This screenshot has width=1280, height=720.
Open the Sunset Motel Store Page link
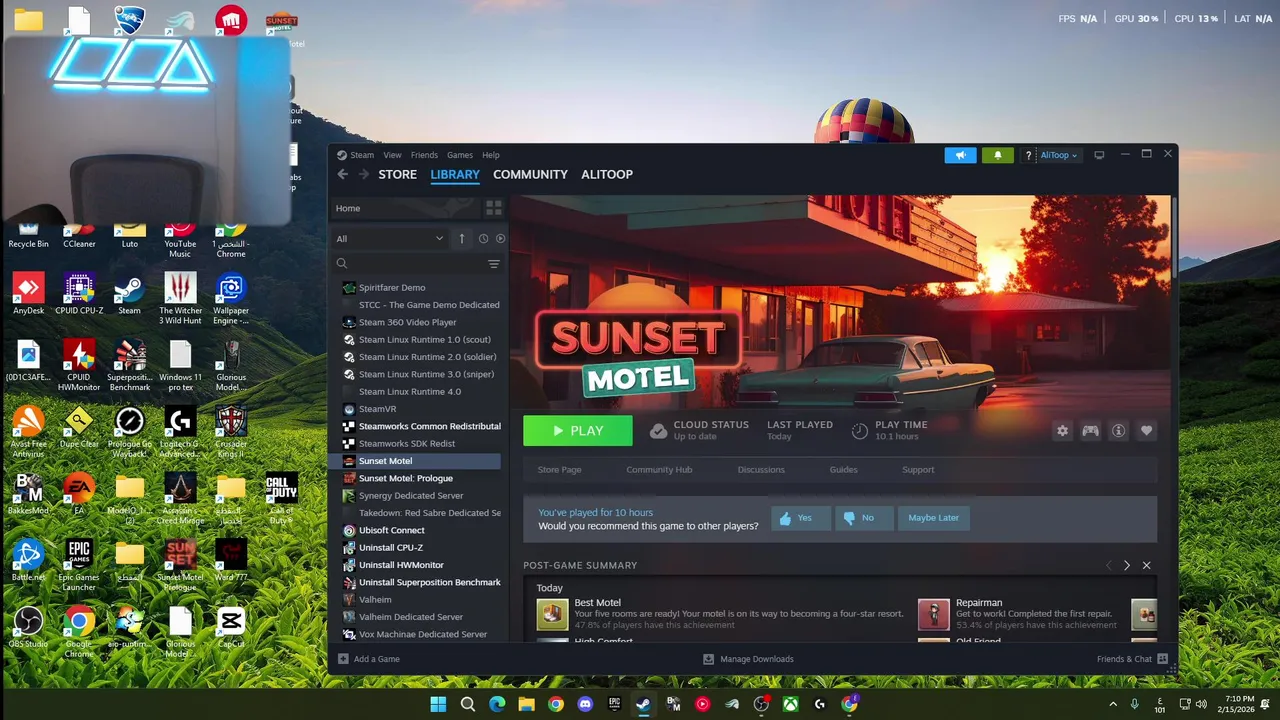point(559,470)
